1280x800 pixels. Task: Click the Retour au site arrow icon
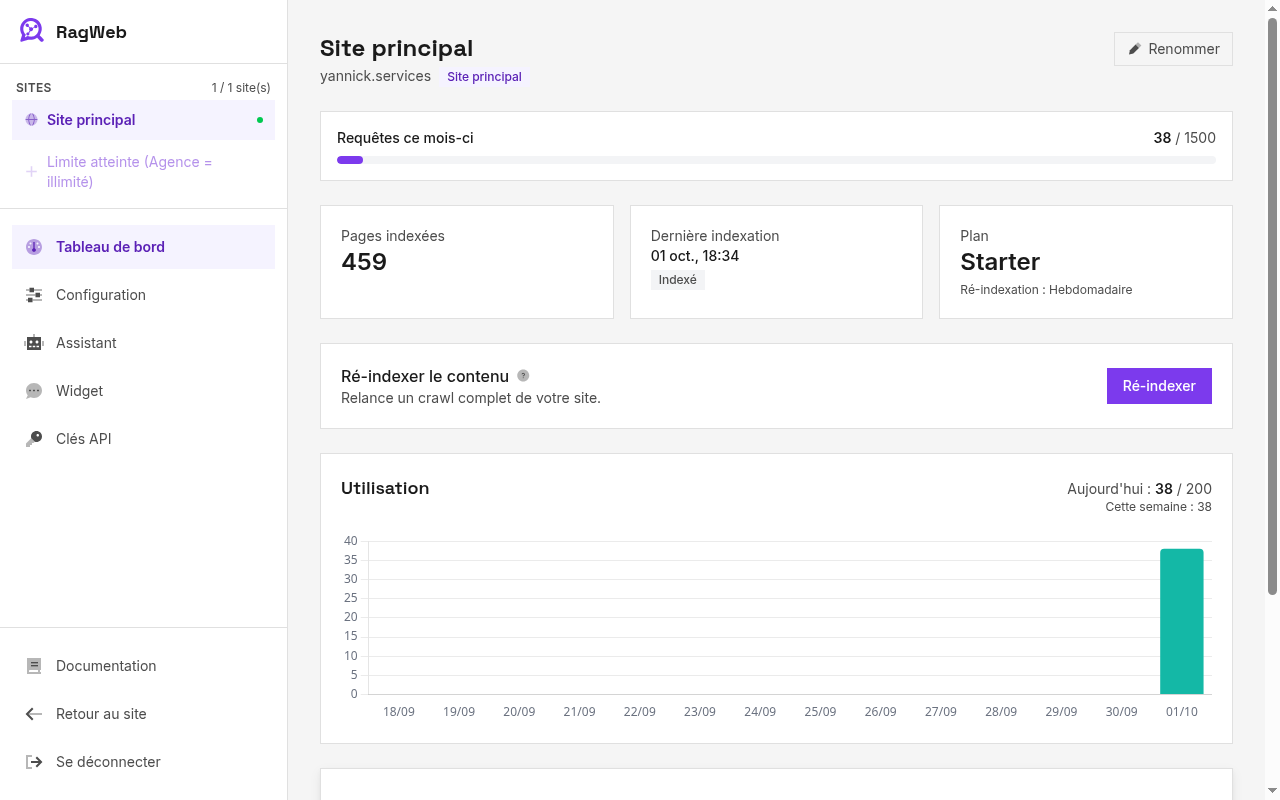pos(34,714)
